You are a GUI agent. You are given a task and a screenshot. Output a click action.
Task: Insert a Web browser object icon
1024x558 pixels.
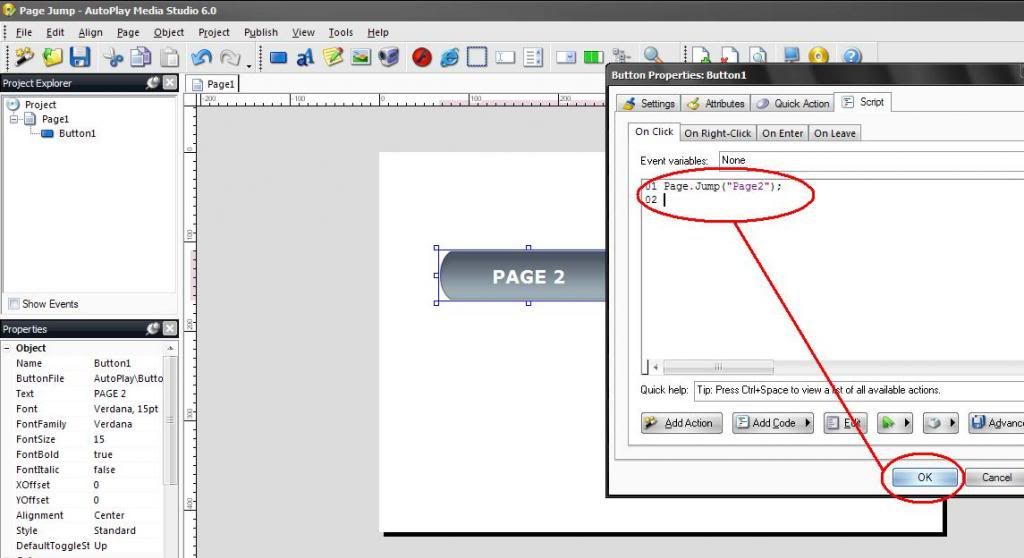450,57
